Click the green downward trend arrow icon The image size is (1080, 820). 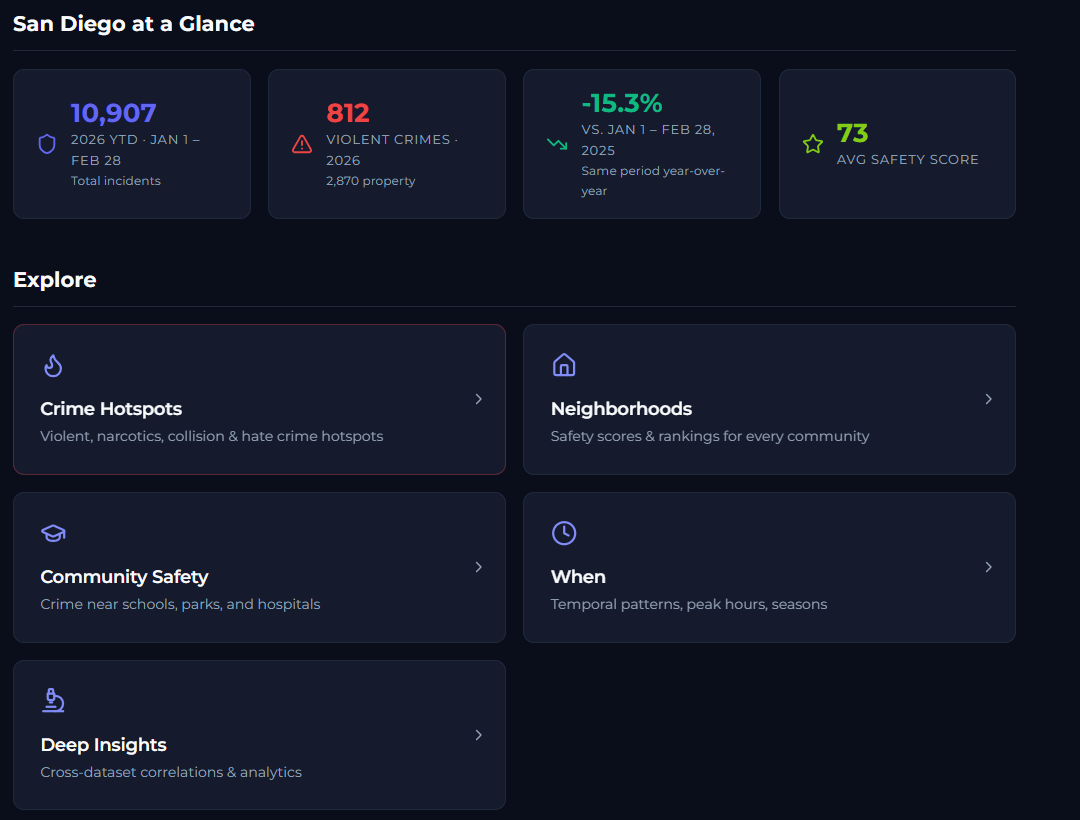coord(557,144)
